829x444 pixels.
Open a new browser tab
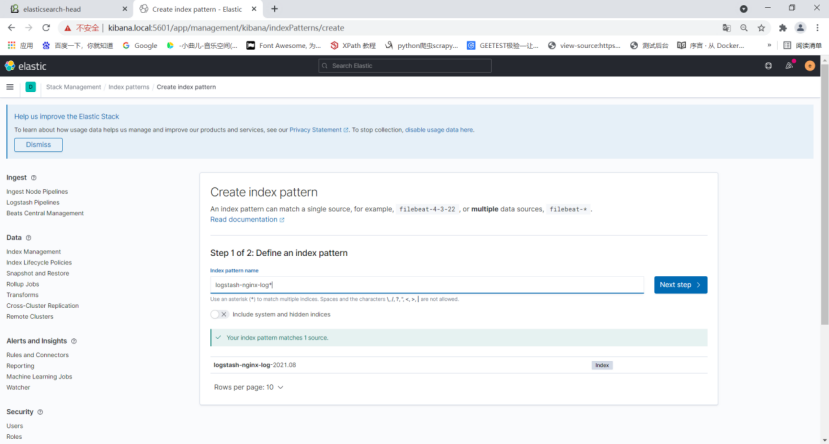[x=274, y=9]
